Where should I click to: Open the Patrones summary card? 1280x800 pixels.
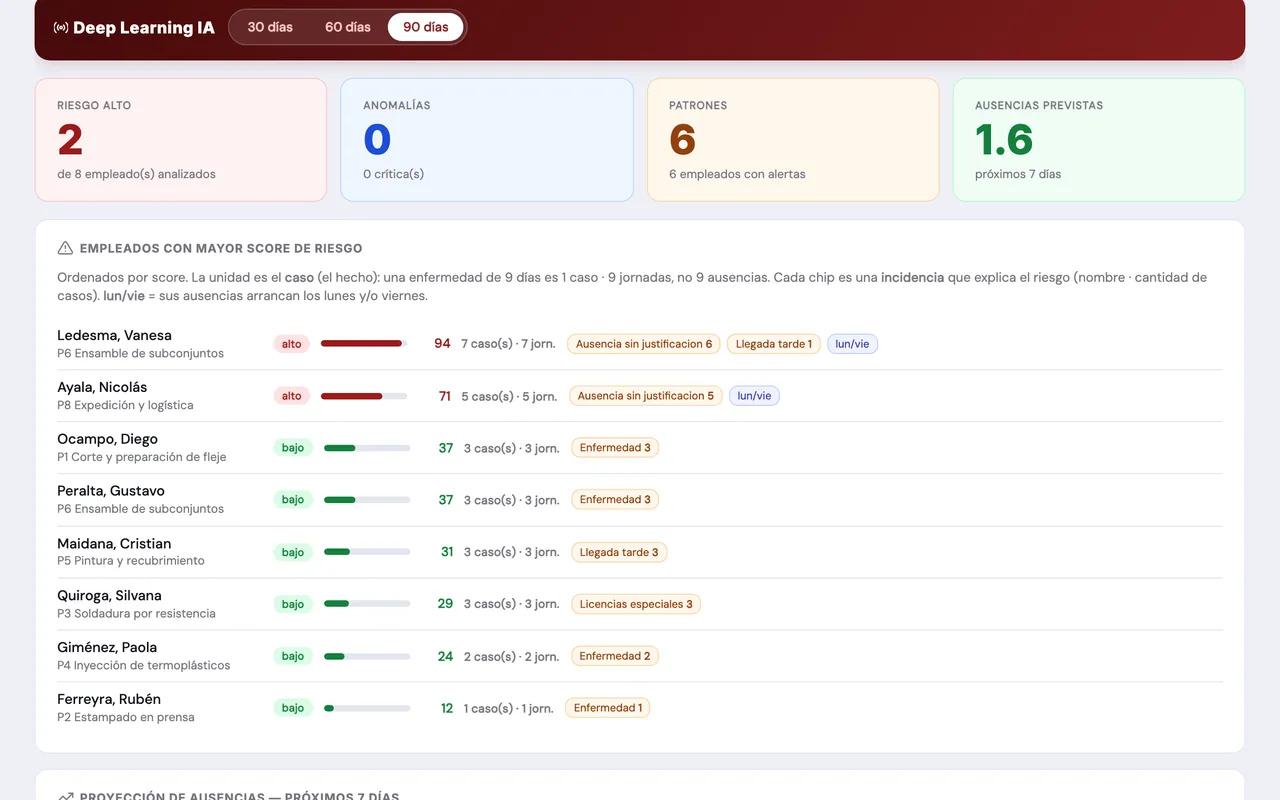coord(793,140)
